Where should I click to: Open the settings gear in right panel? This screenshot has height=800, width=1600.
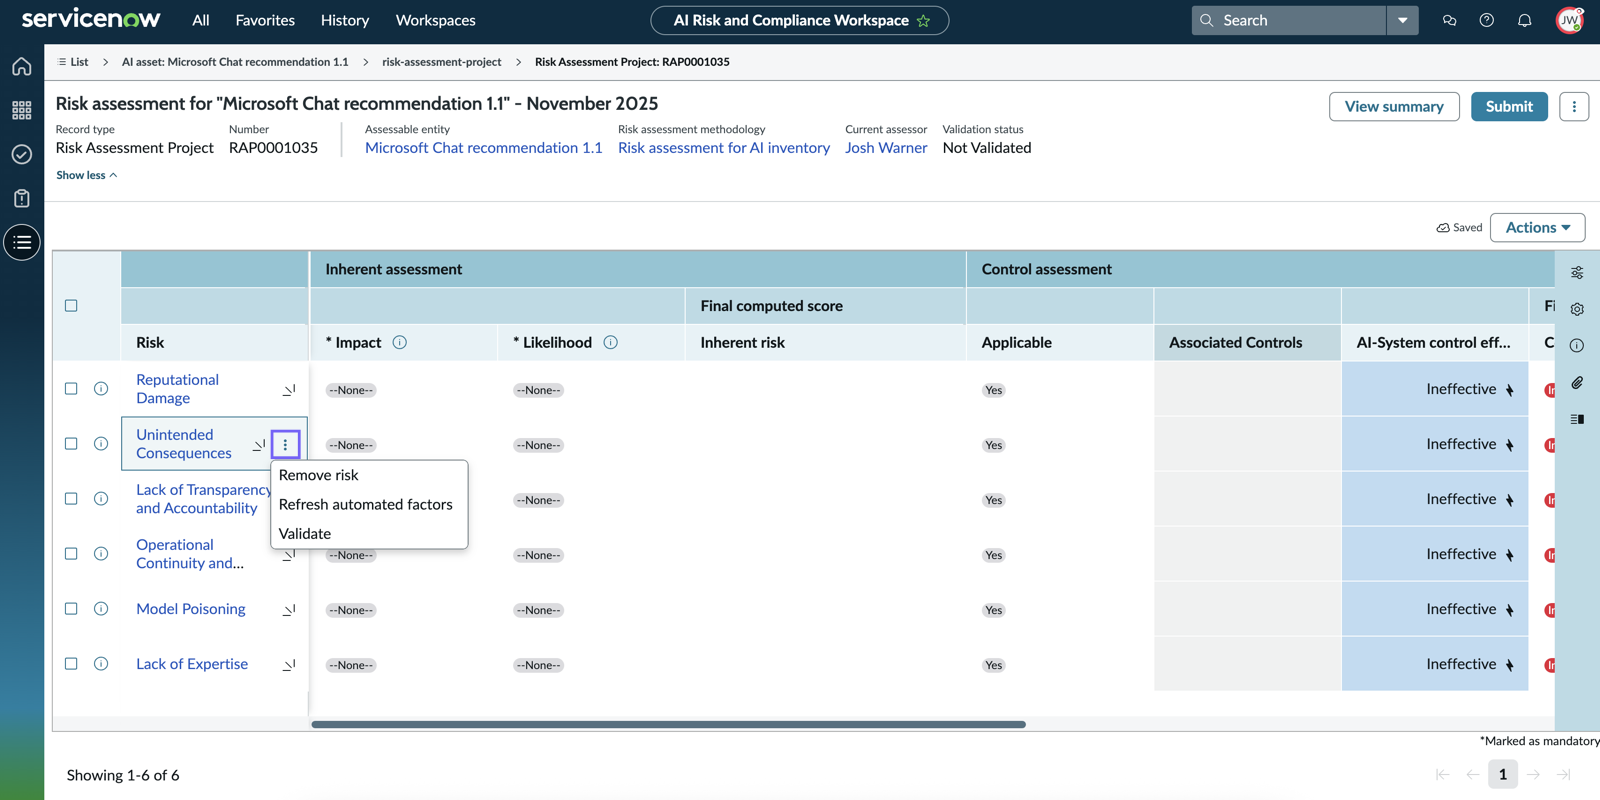(1577, 309)
